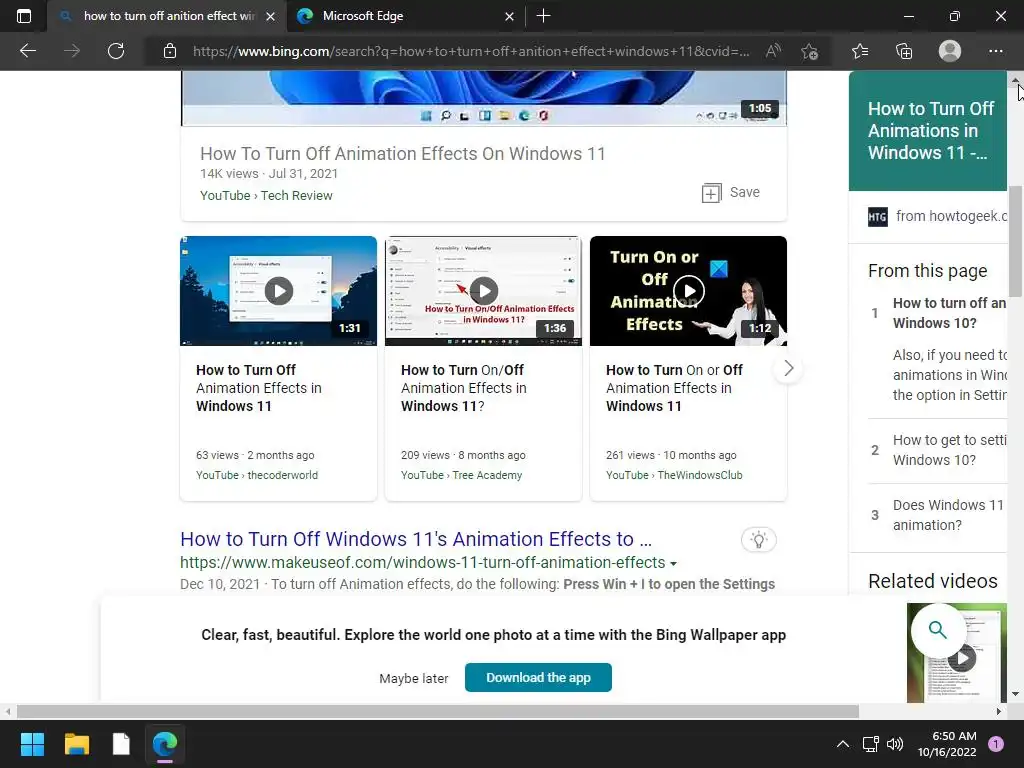
Task: Open the How to Turn Off Animations sidebar card
Action: click(x=928, y=131)
